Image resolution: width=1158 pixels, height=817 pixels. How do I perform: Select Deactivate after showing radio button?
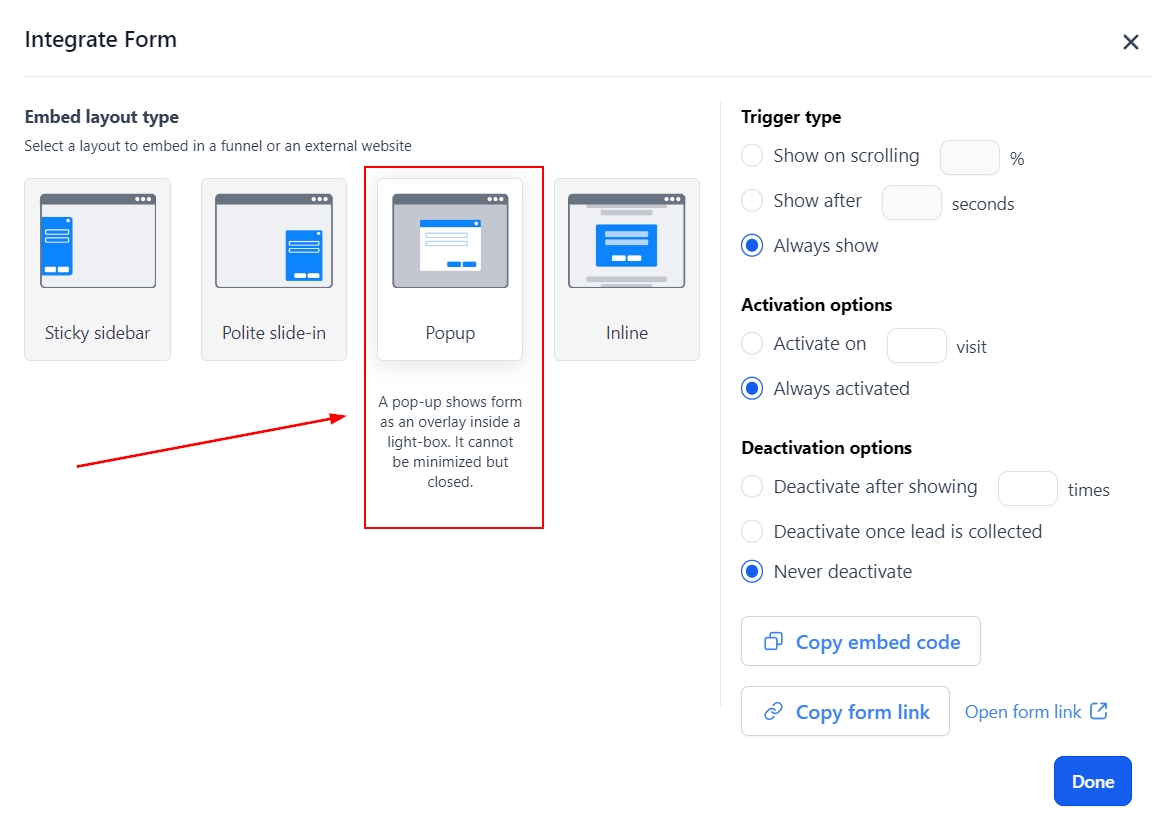(752, 487)
